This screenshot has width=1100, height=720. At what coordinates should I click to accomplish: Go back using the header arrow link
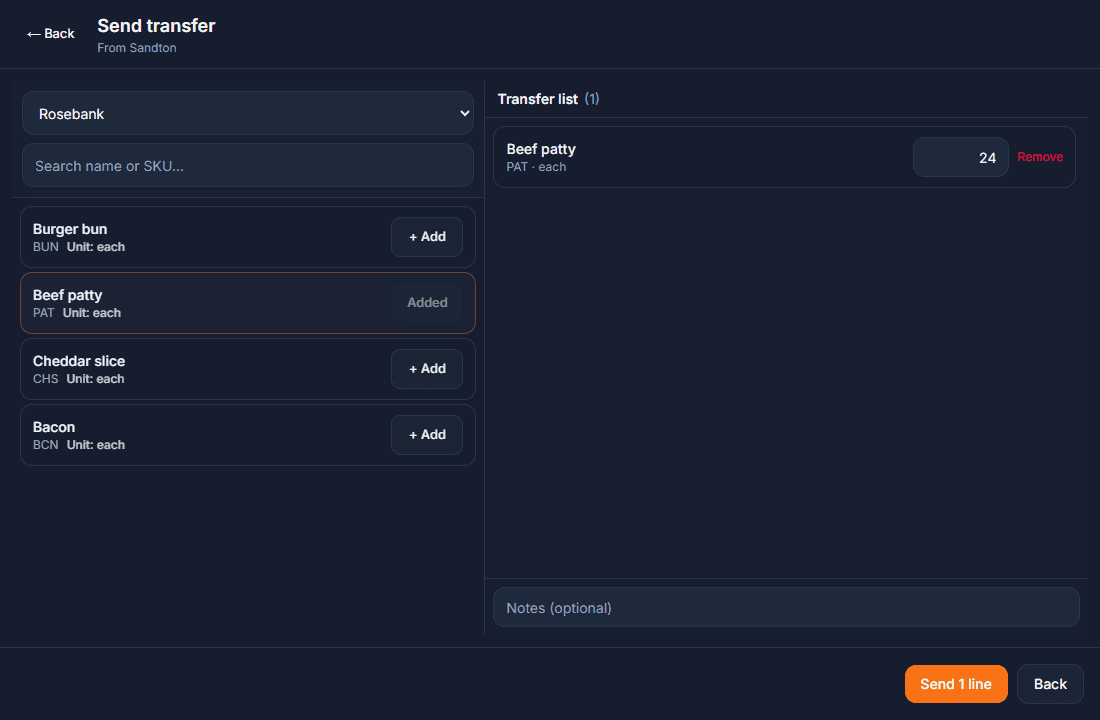pyautogui.click(x=51, y=34)
